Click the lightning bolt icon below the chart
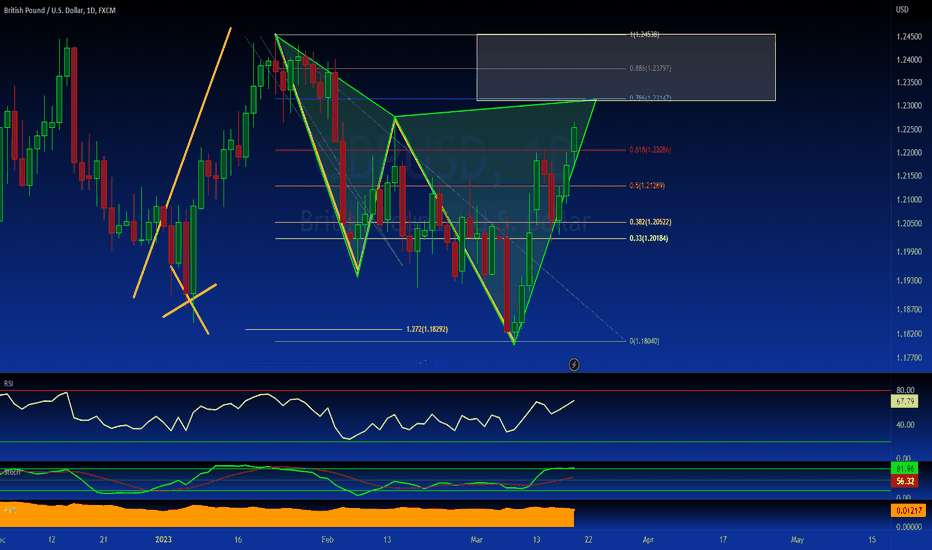This screenshot has width=932, height=550. tap(574, 364)
